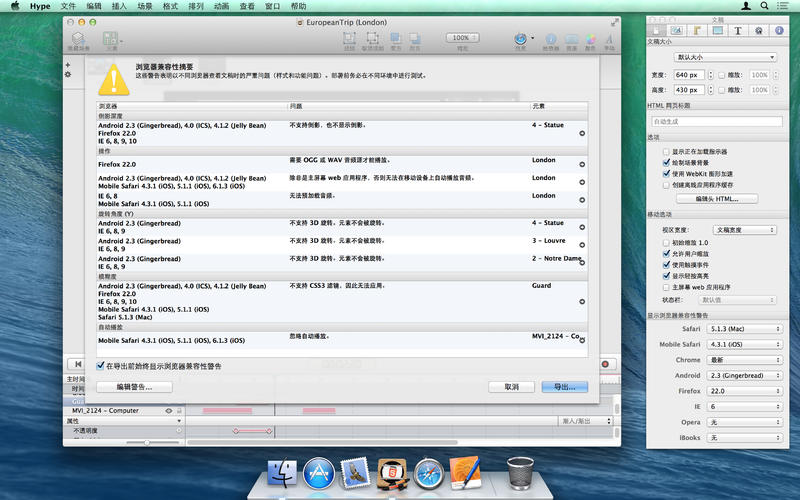This screenshot has height=500, width=800.
Task: Open the Document inspector tab
Action: coord(656,31)
